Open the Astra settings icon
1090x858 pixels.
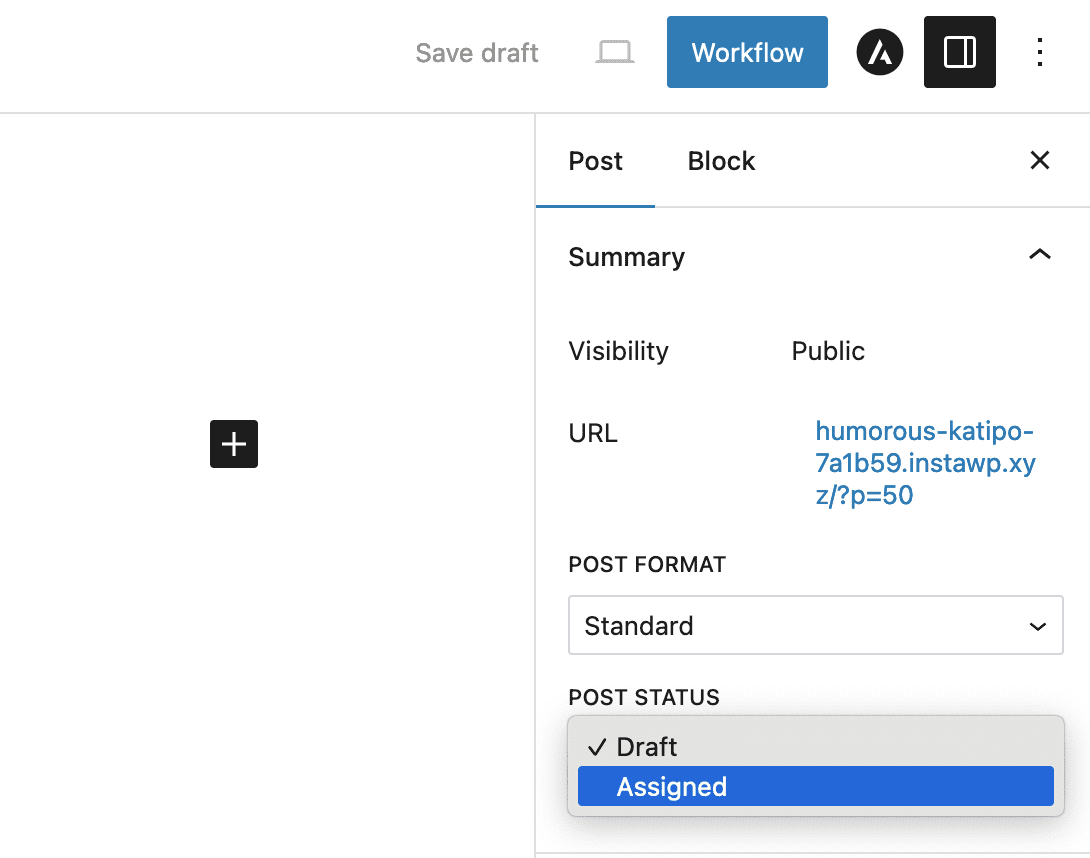[880, 53]
